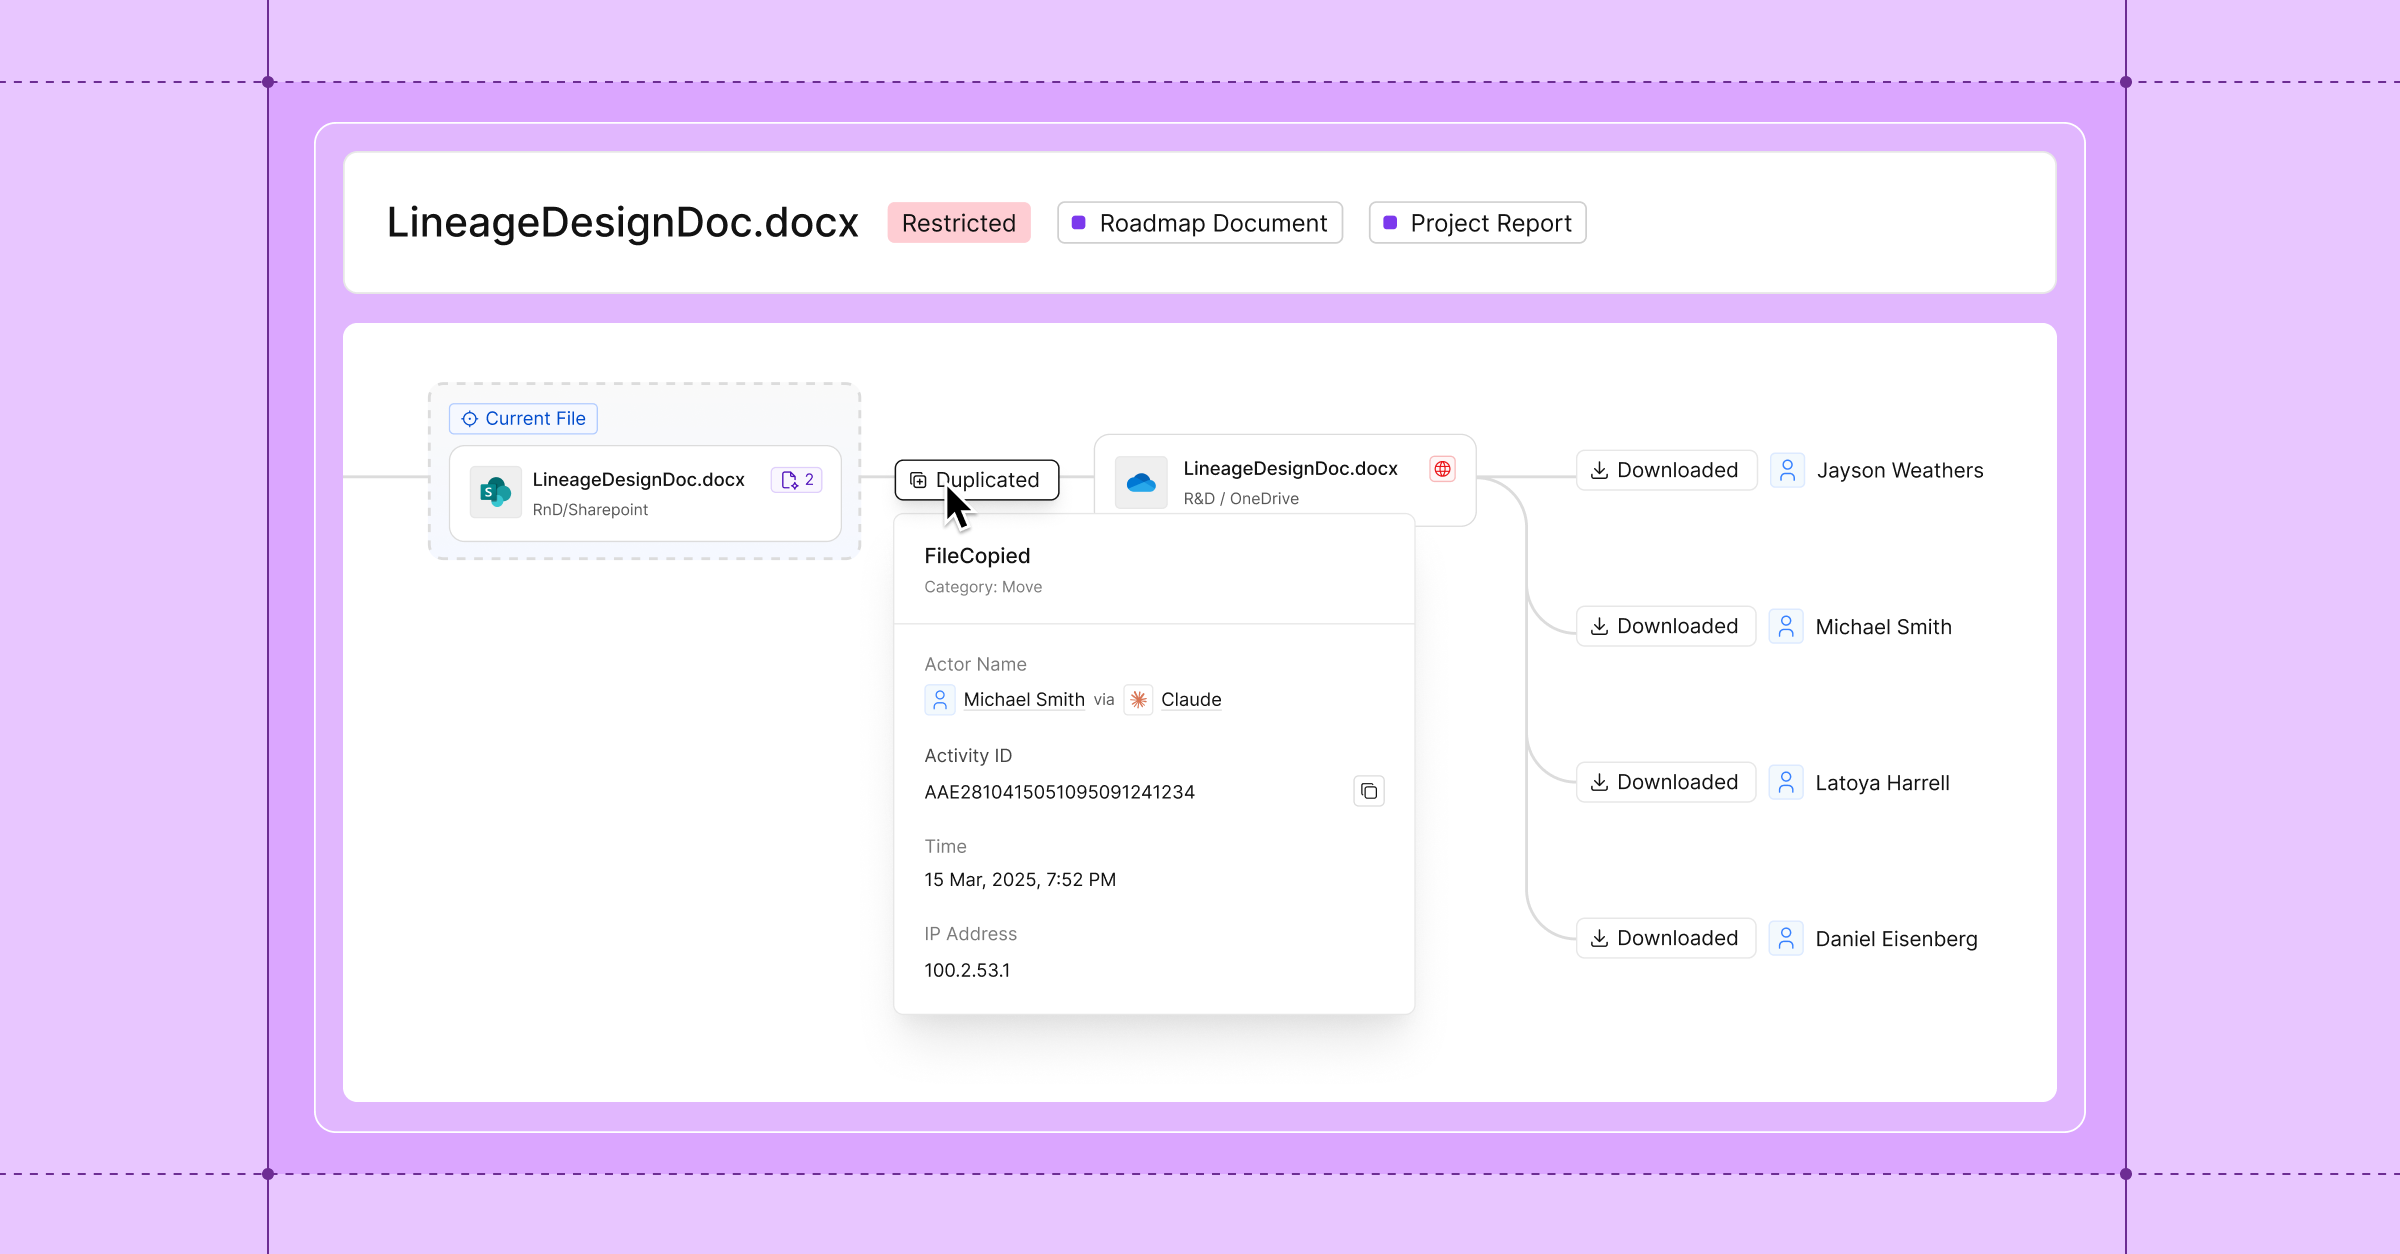Viewport: 2400px width, 1254px height.
Task: Click the SharePoint file icon
Action: 495,492
